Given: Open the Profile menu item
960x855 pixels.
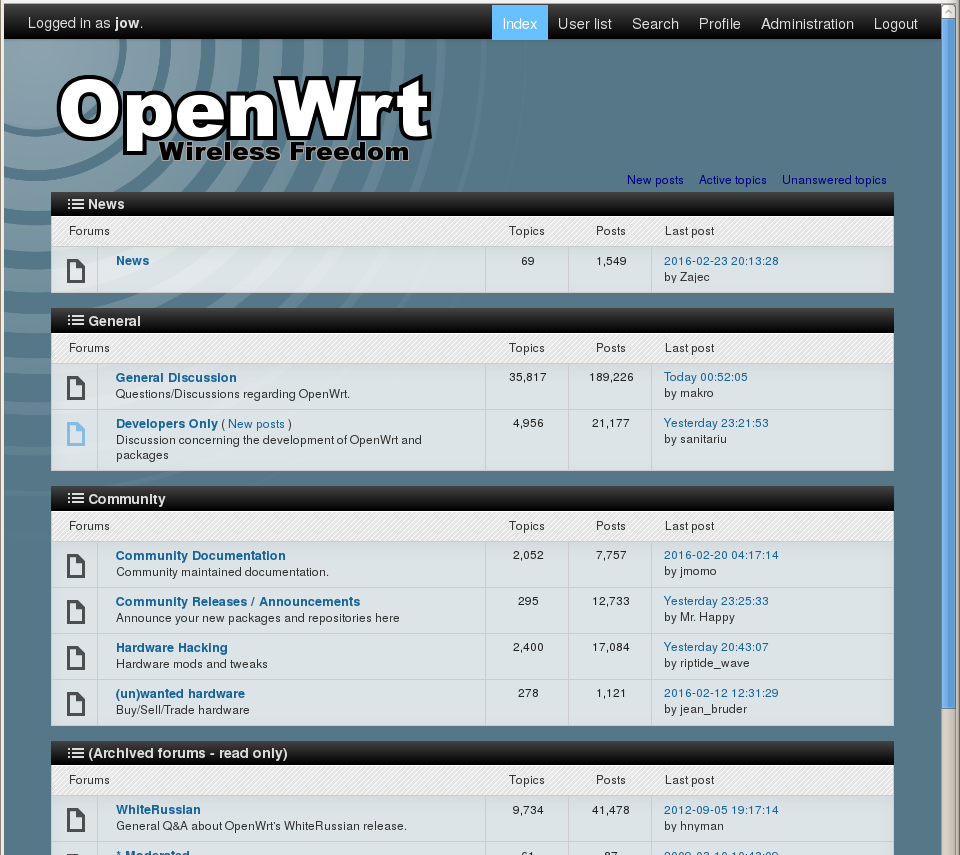Looking at the screenshot, I should tap(719, 24).
